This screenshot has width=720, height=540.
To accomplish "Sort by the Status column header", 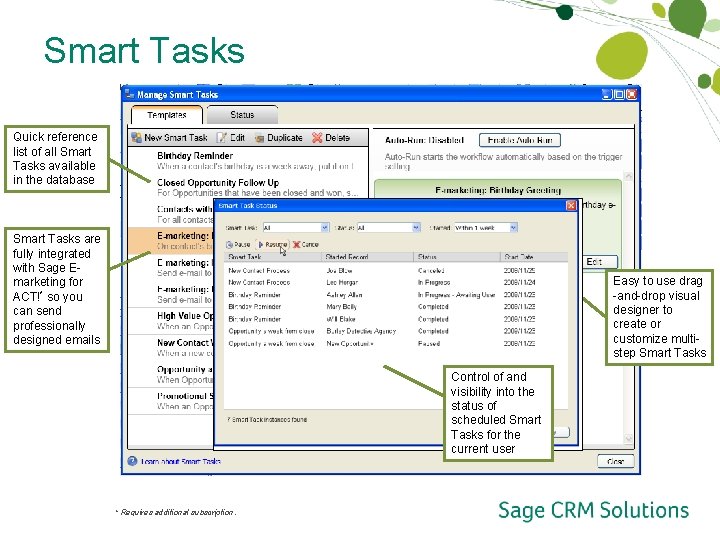I will click(457, 257).
